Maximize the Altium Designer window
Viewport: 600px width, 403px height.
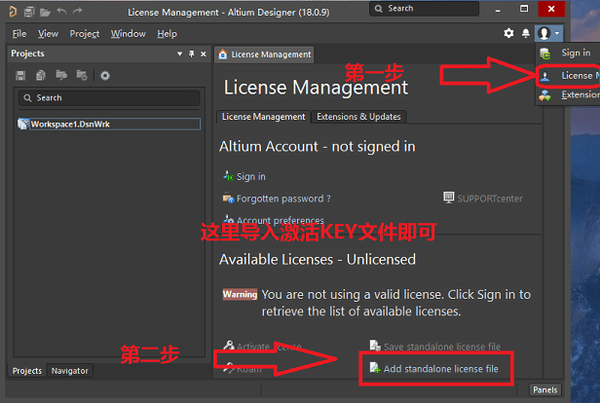[x=524, y=9]
